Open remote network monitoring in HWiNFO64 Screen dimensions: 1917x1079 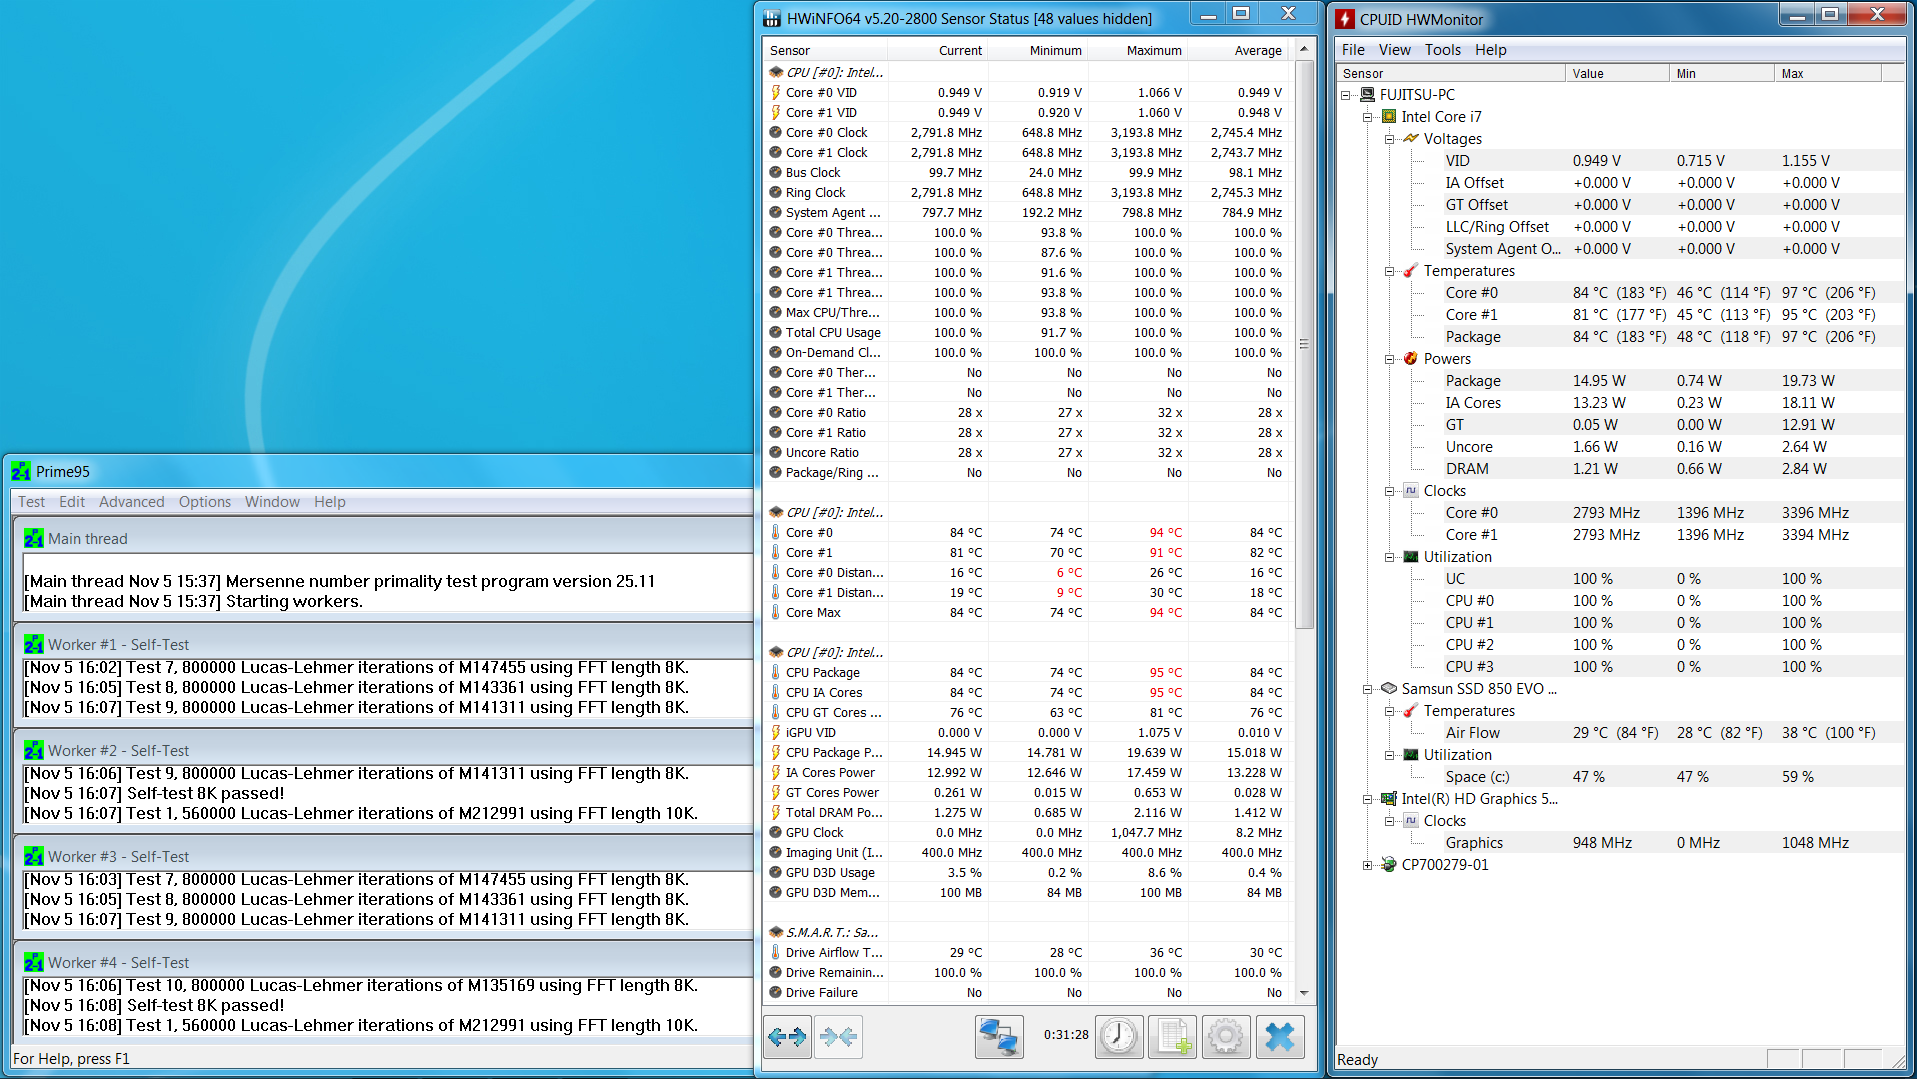point(999,1037)
